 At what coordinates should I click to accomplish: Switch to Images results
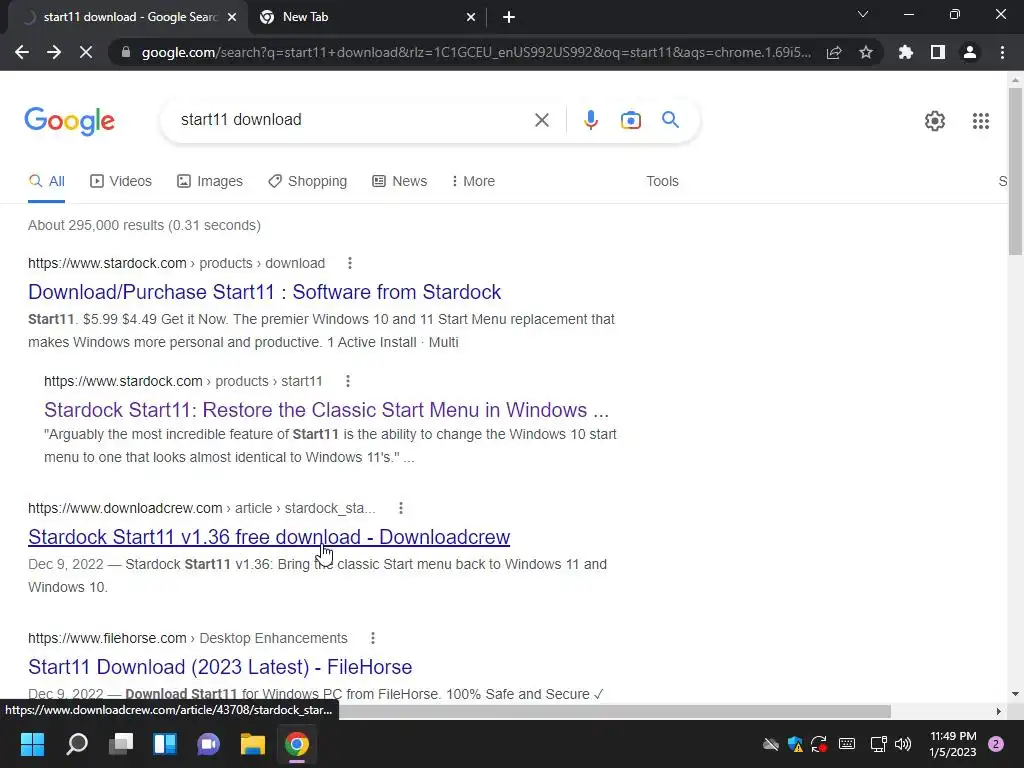tap(210, 182)
